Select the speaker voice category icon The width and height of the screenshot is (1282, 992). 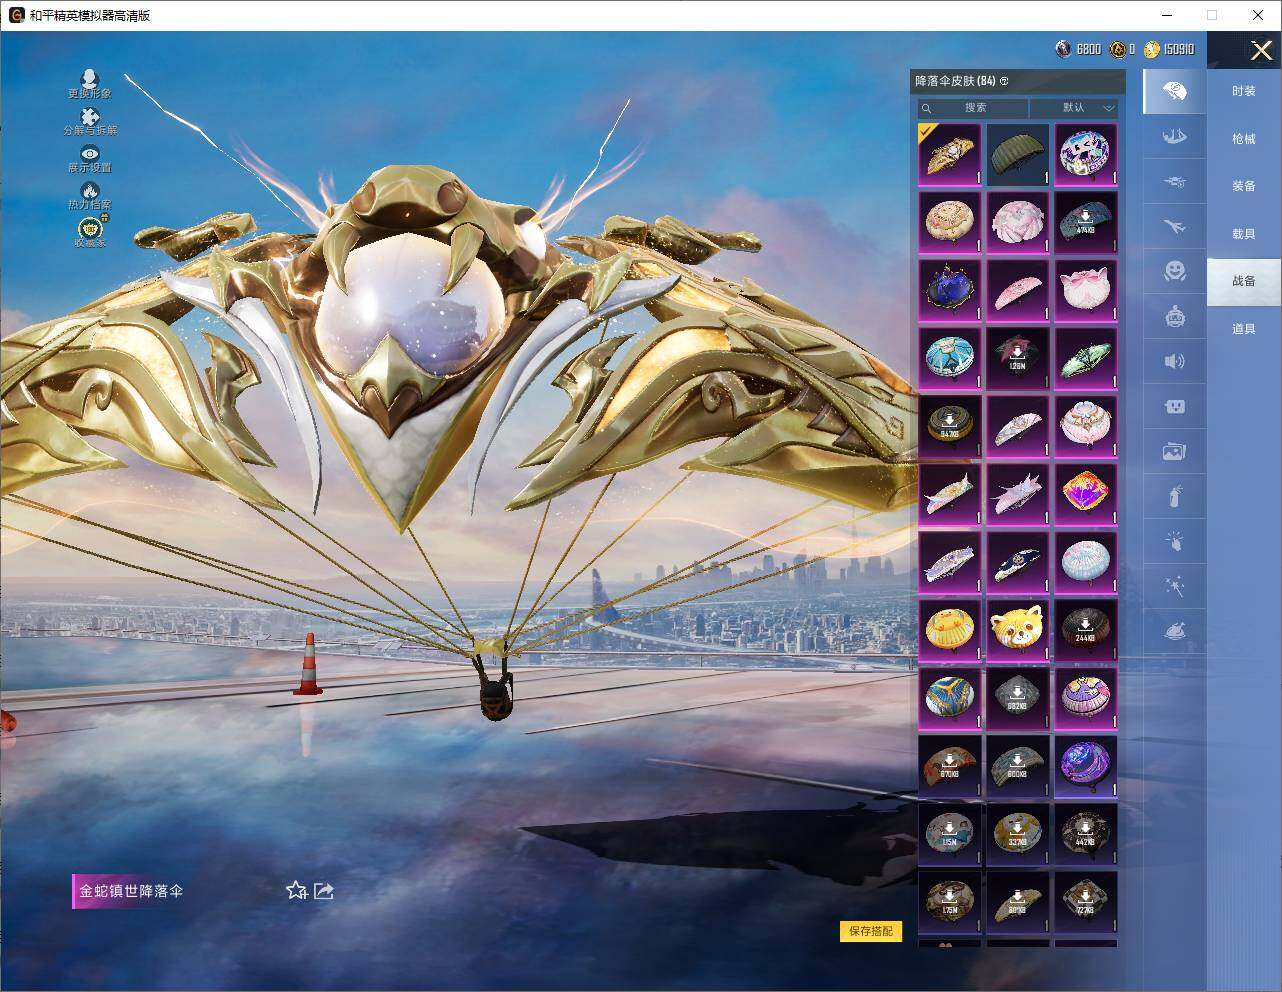(x=1174, y=361)
